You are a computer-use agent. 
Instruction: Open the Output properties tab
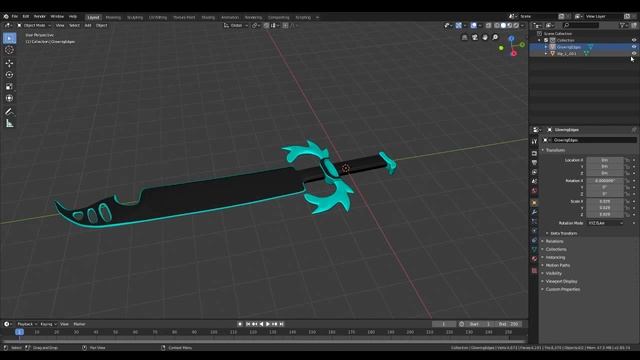pyautogui.click(x=534, y=162)
